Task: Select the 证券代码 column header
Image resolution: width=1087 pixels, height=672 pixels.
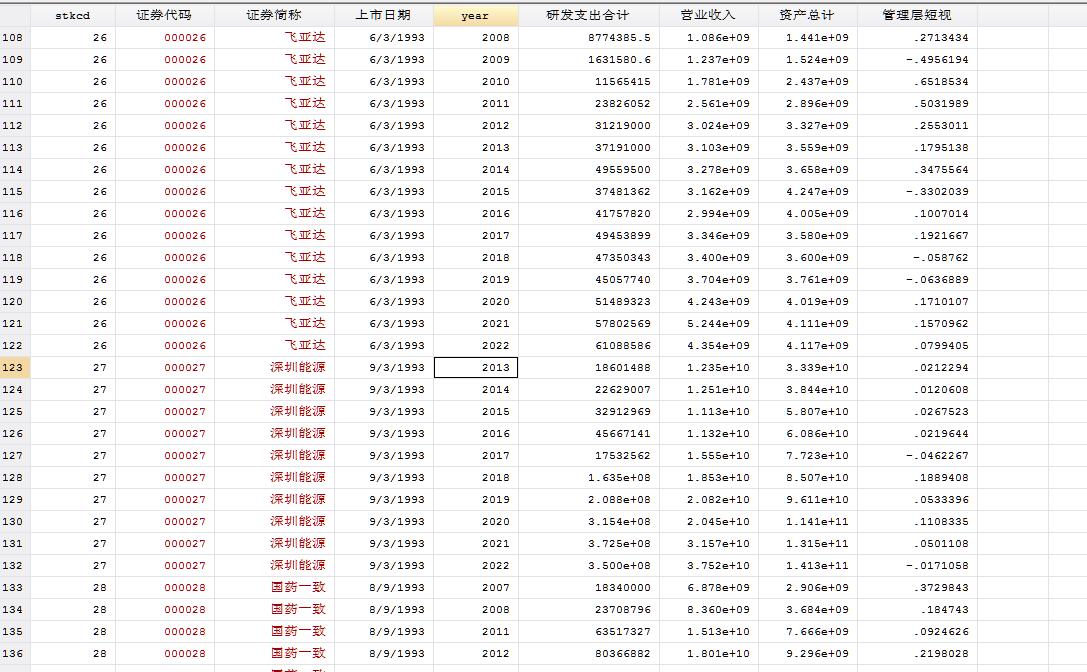Action: click(x=164, y=15)
